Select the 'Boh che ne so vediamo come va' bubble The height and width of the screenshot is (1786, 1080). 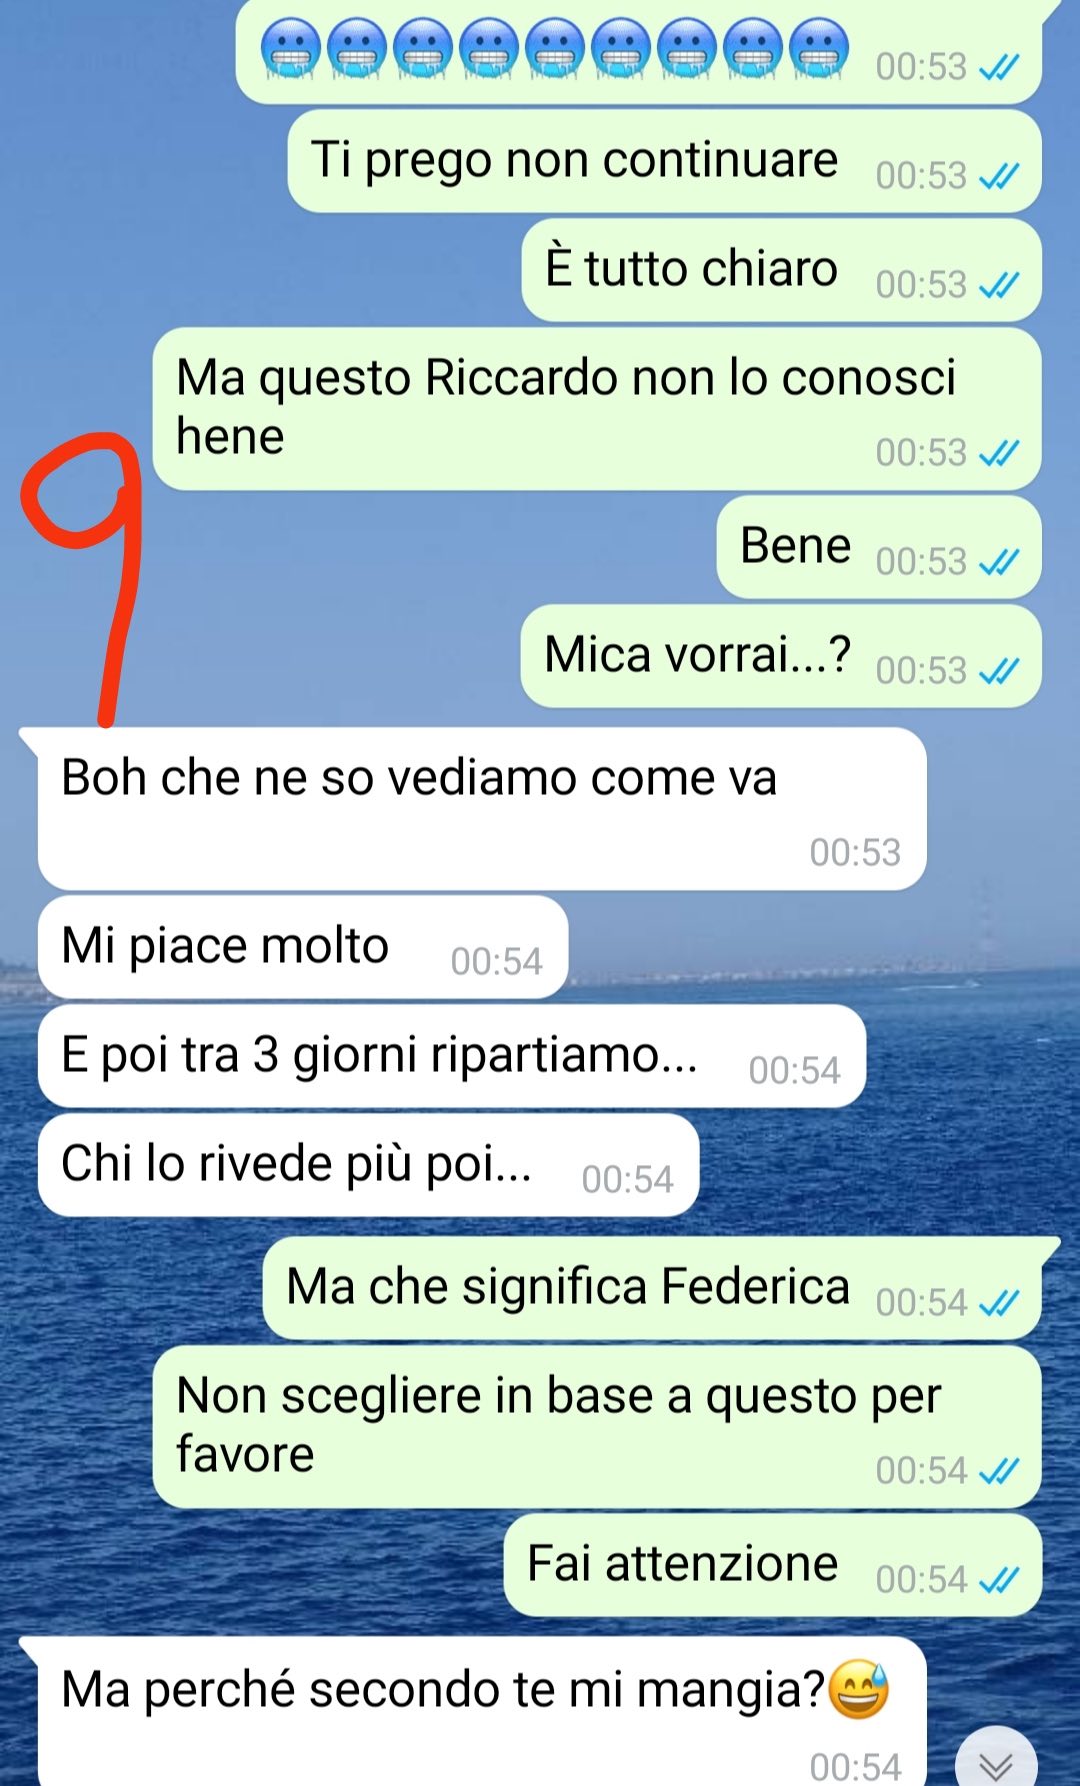[481, 809]
